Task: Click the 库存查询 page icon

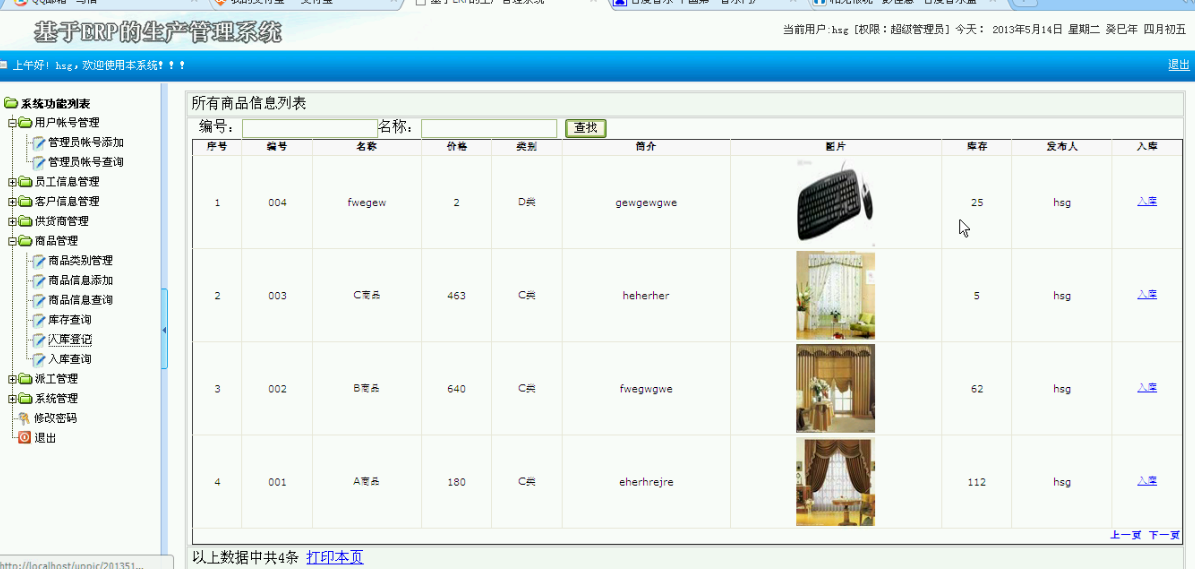Action: [40, 320]
